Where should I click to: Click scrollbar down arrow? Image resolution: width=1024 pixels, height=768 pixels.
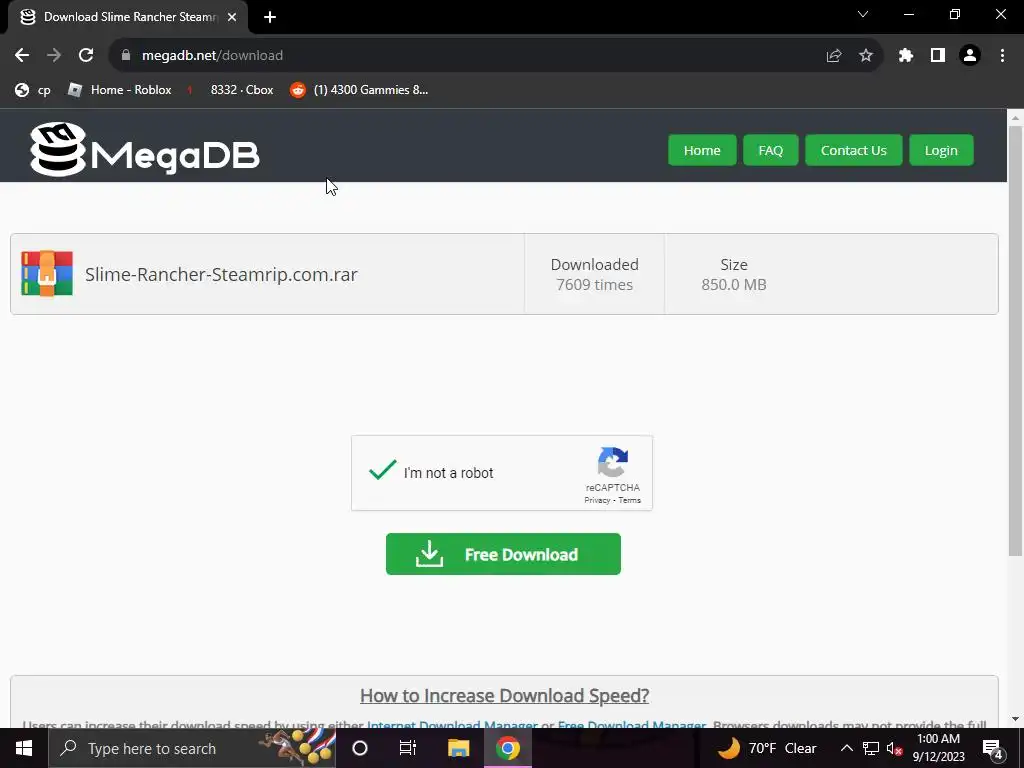(x=1015, y=719)
